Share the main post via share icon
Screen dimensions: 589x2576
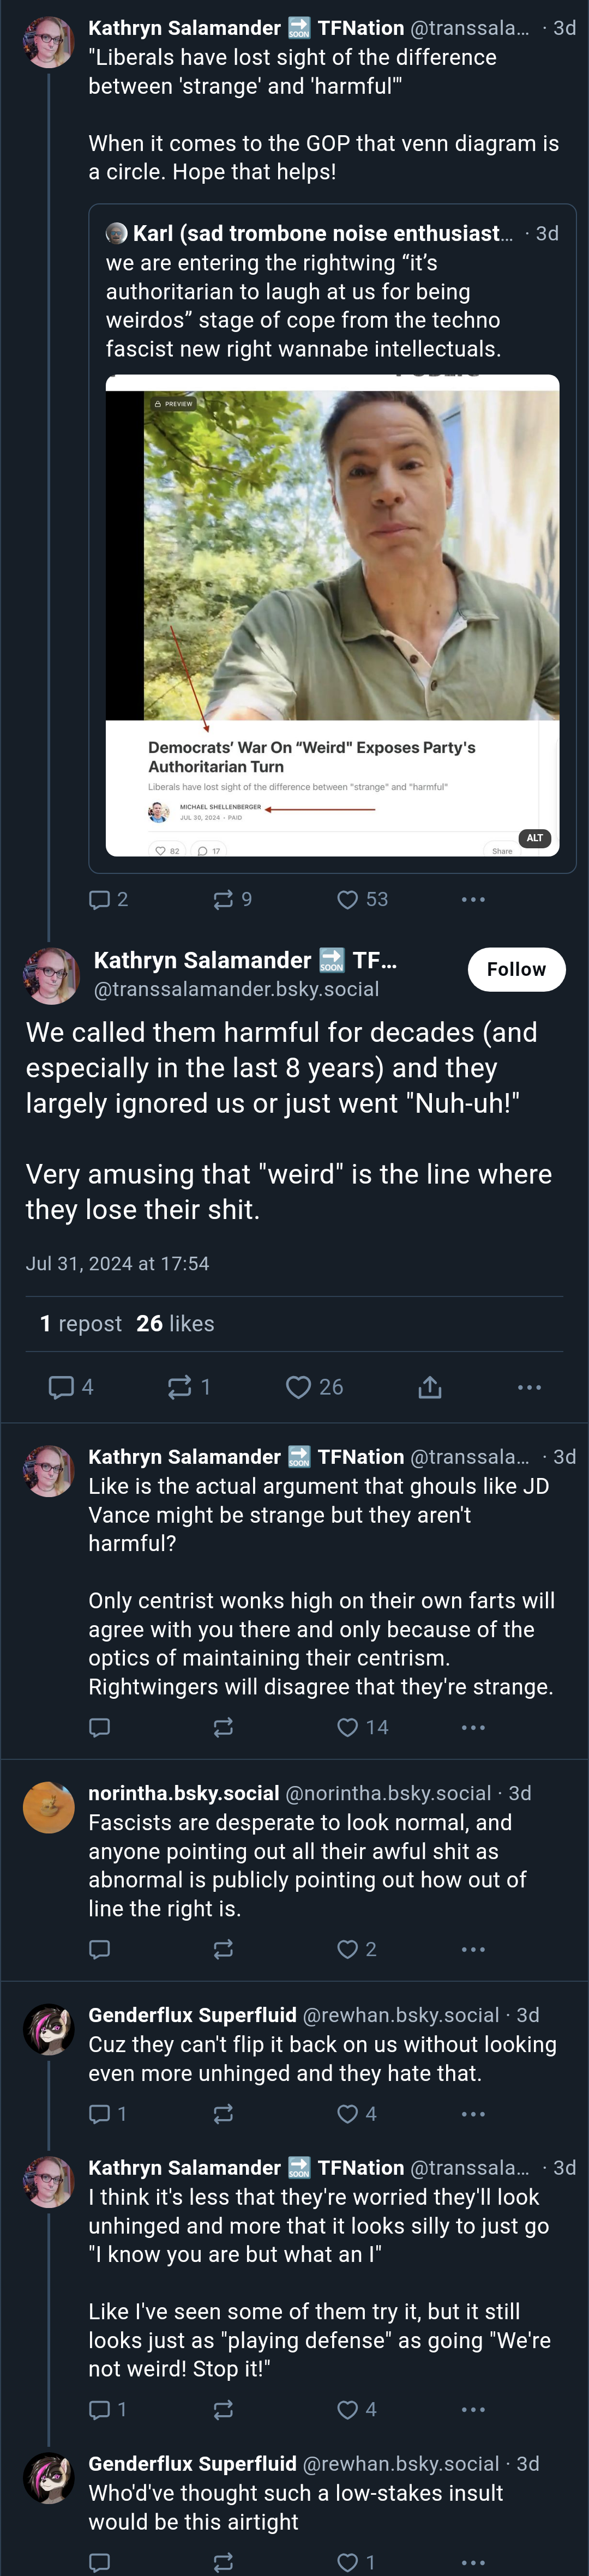429,1387
